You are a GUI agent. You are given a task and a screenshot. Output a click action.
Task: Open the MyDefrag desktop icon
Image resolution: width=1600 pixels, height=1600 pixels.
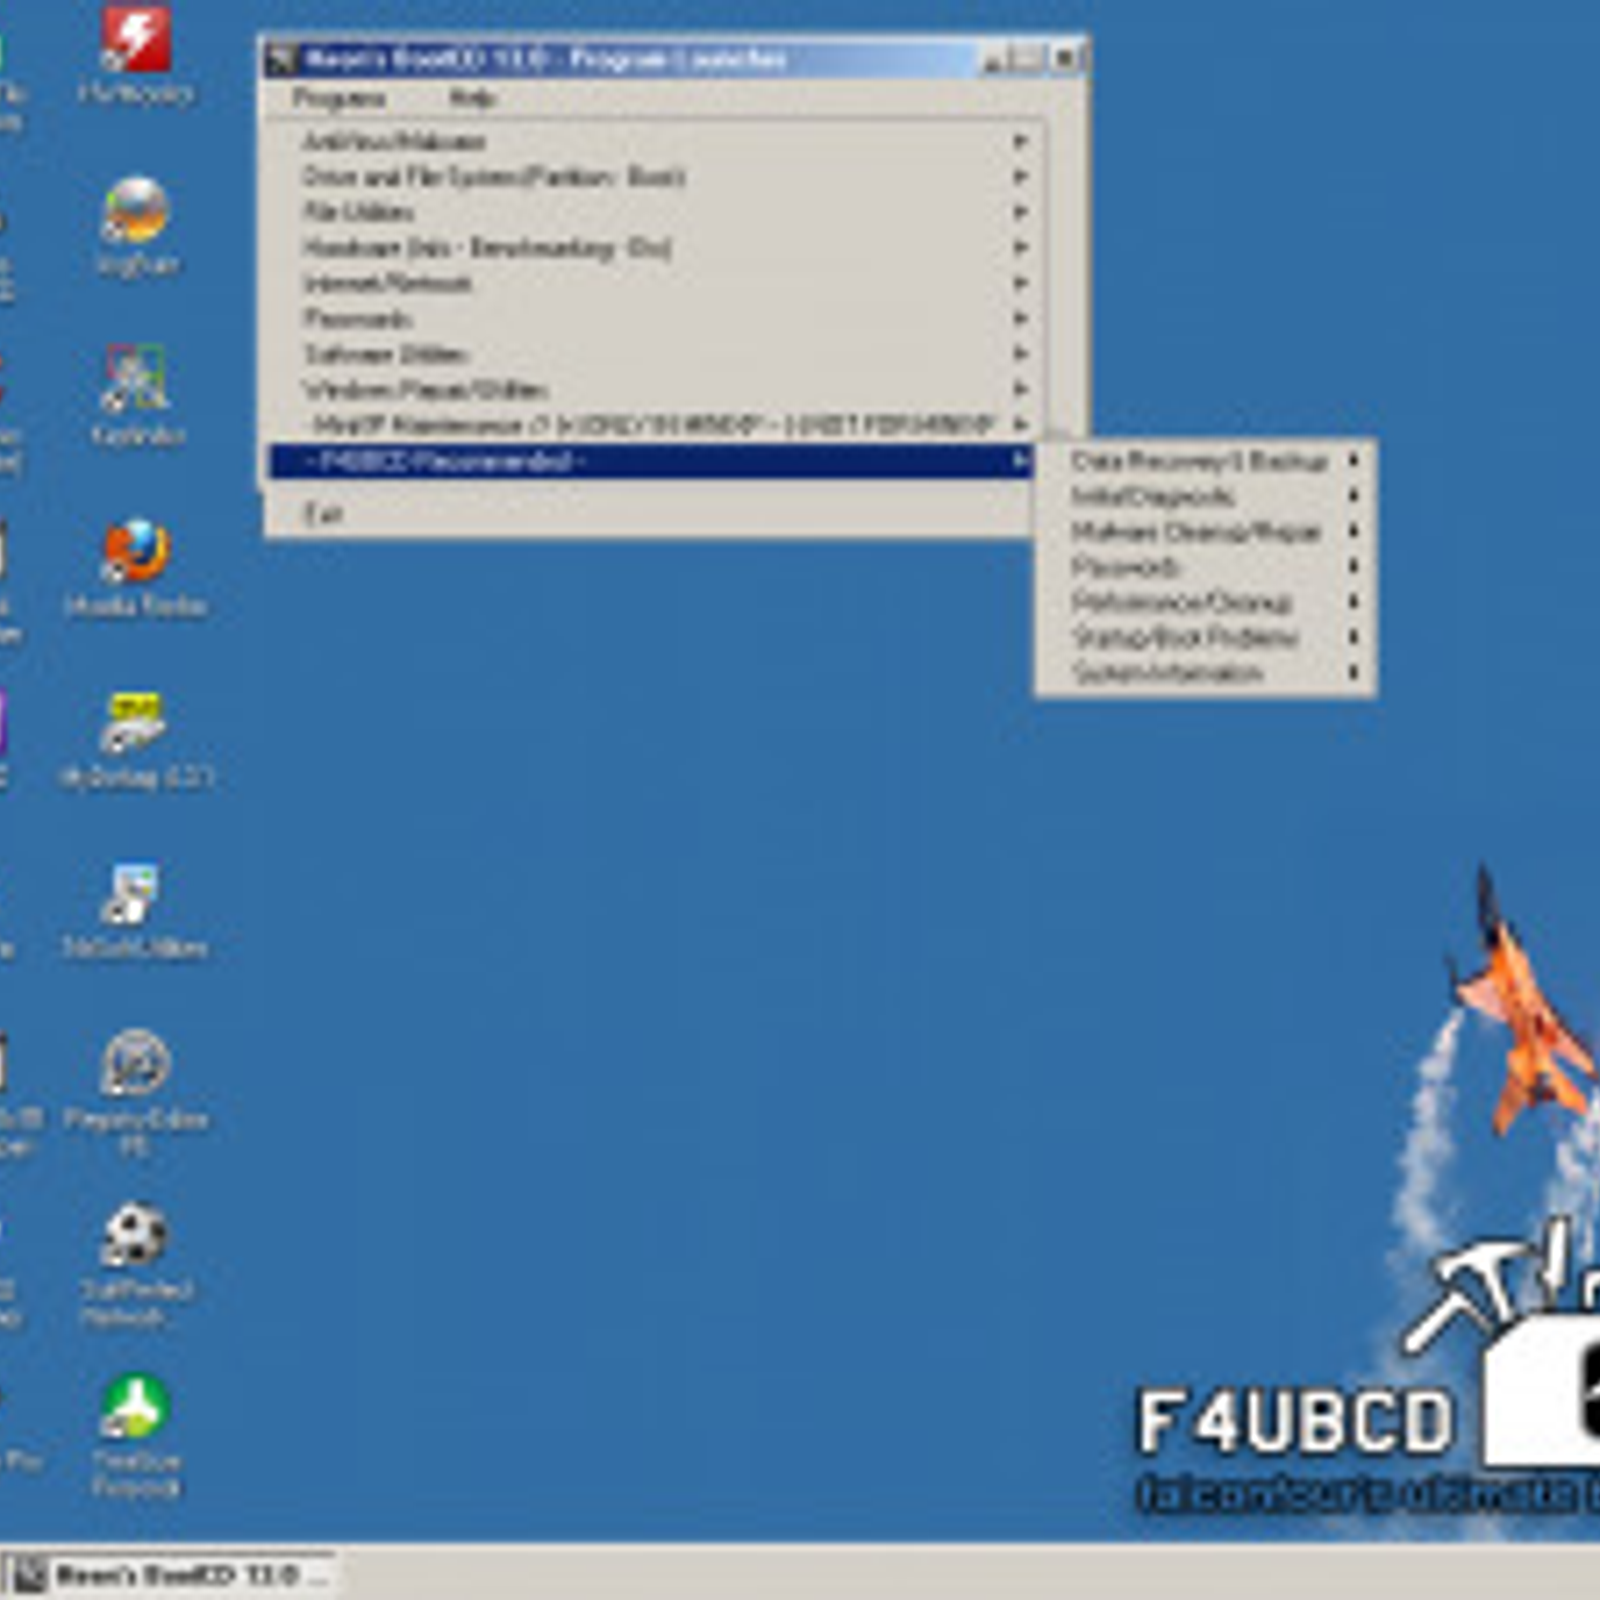[135, 722]
